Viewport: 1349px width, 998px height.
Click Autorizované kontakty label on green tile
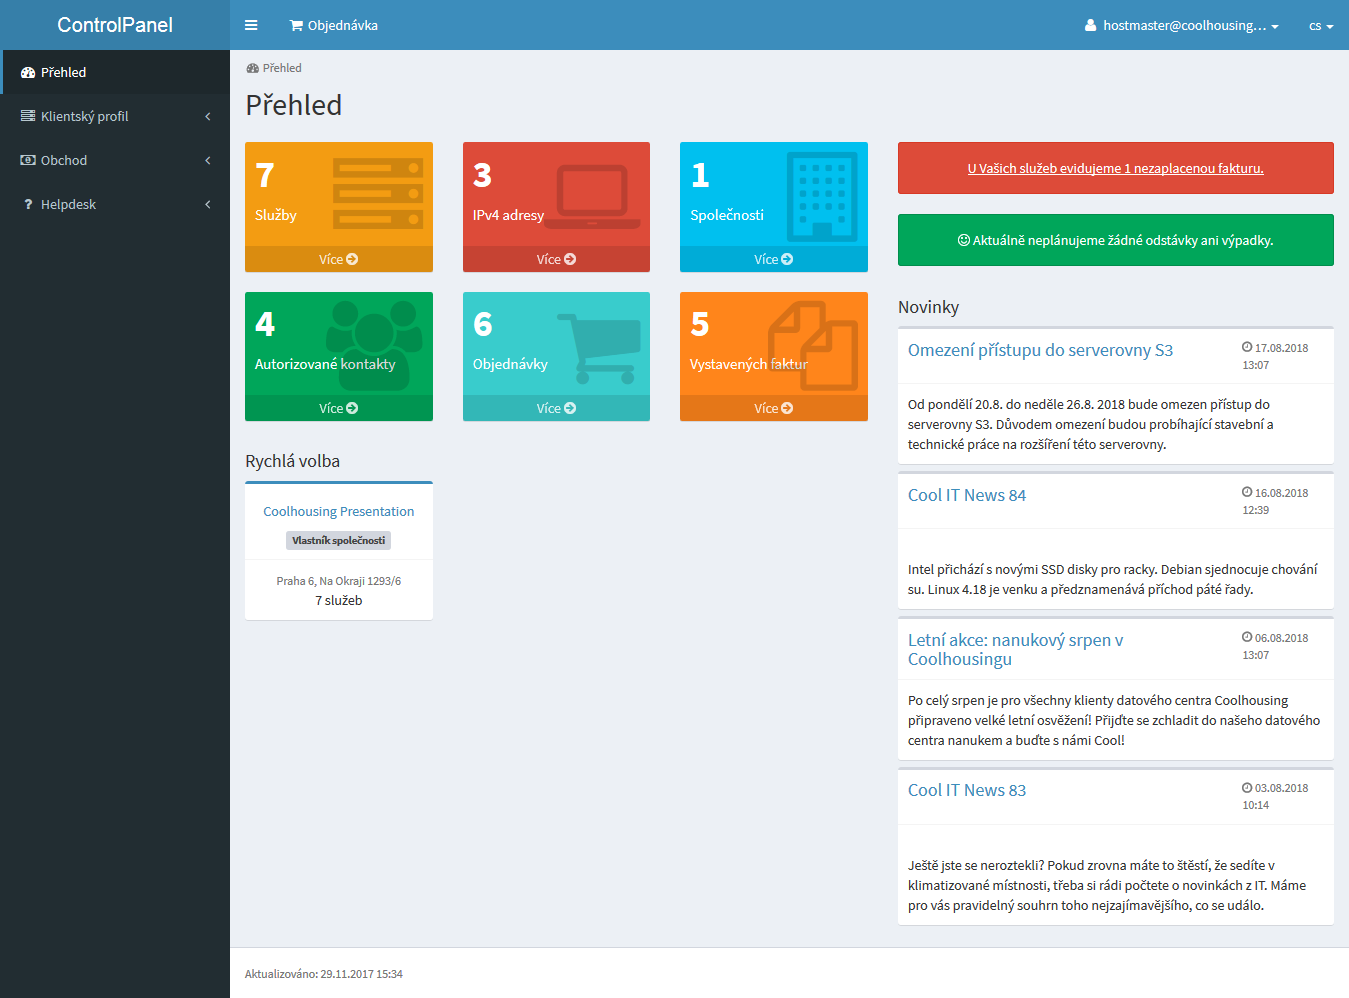[x=325, y=364]
